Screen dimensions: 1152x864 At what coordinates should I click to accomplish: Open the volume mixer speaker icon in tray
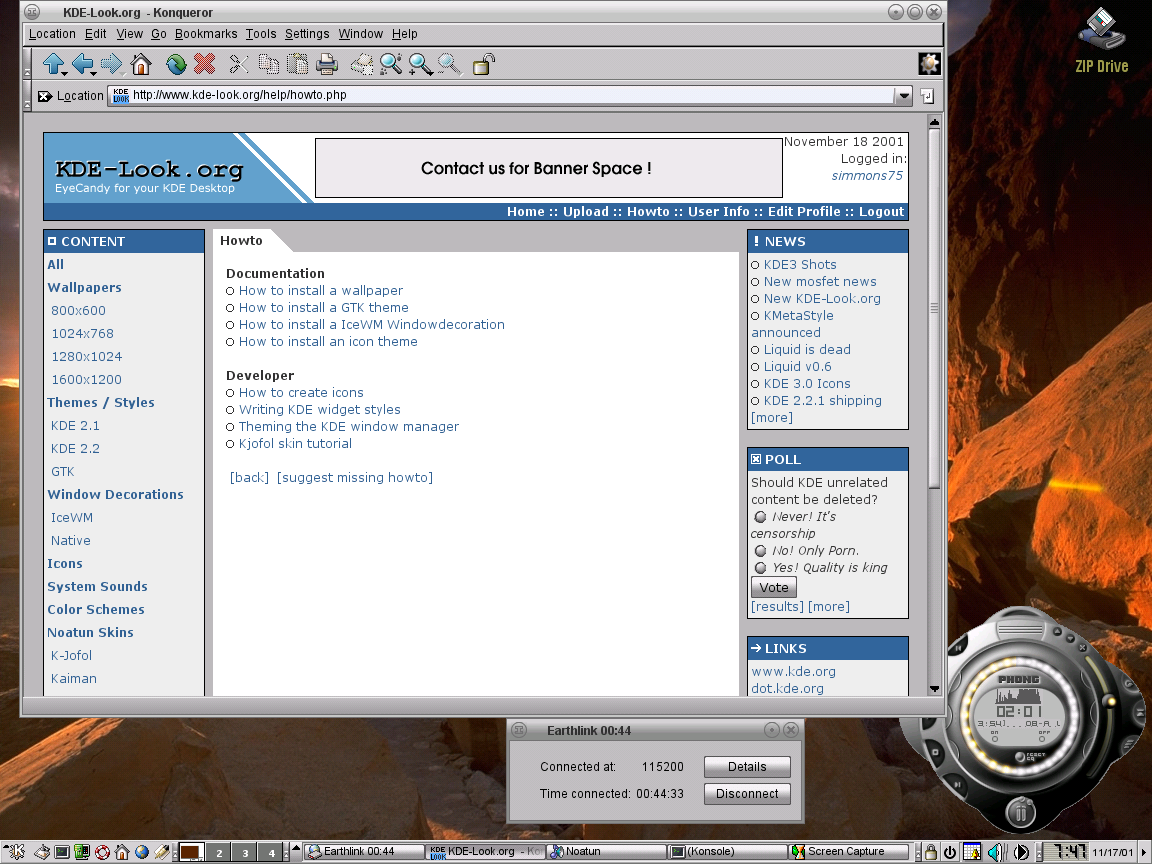(996, 852)
